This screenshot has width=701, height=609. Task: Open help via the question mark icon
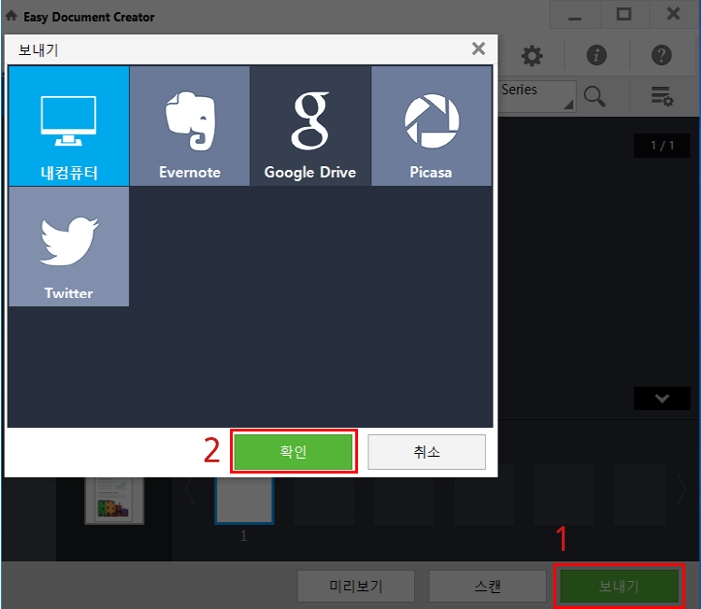pos(661,55)
